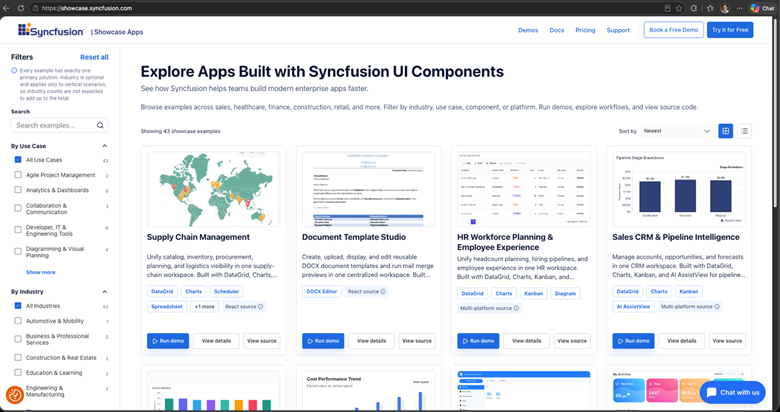Click the Syncfusion logo
780x412 pixels.
pyautogui.click(x=51, y=30)
